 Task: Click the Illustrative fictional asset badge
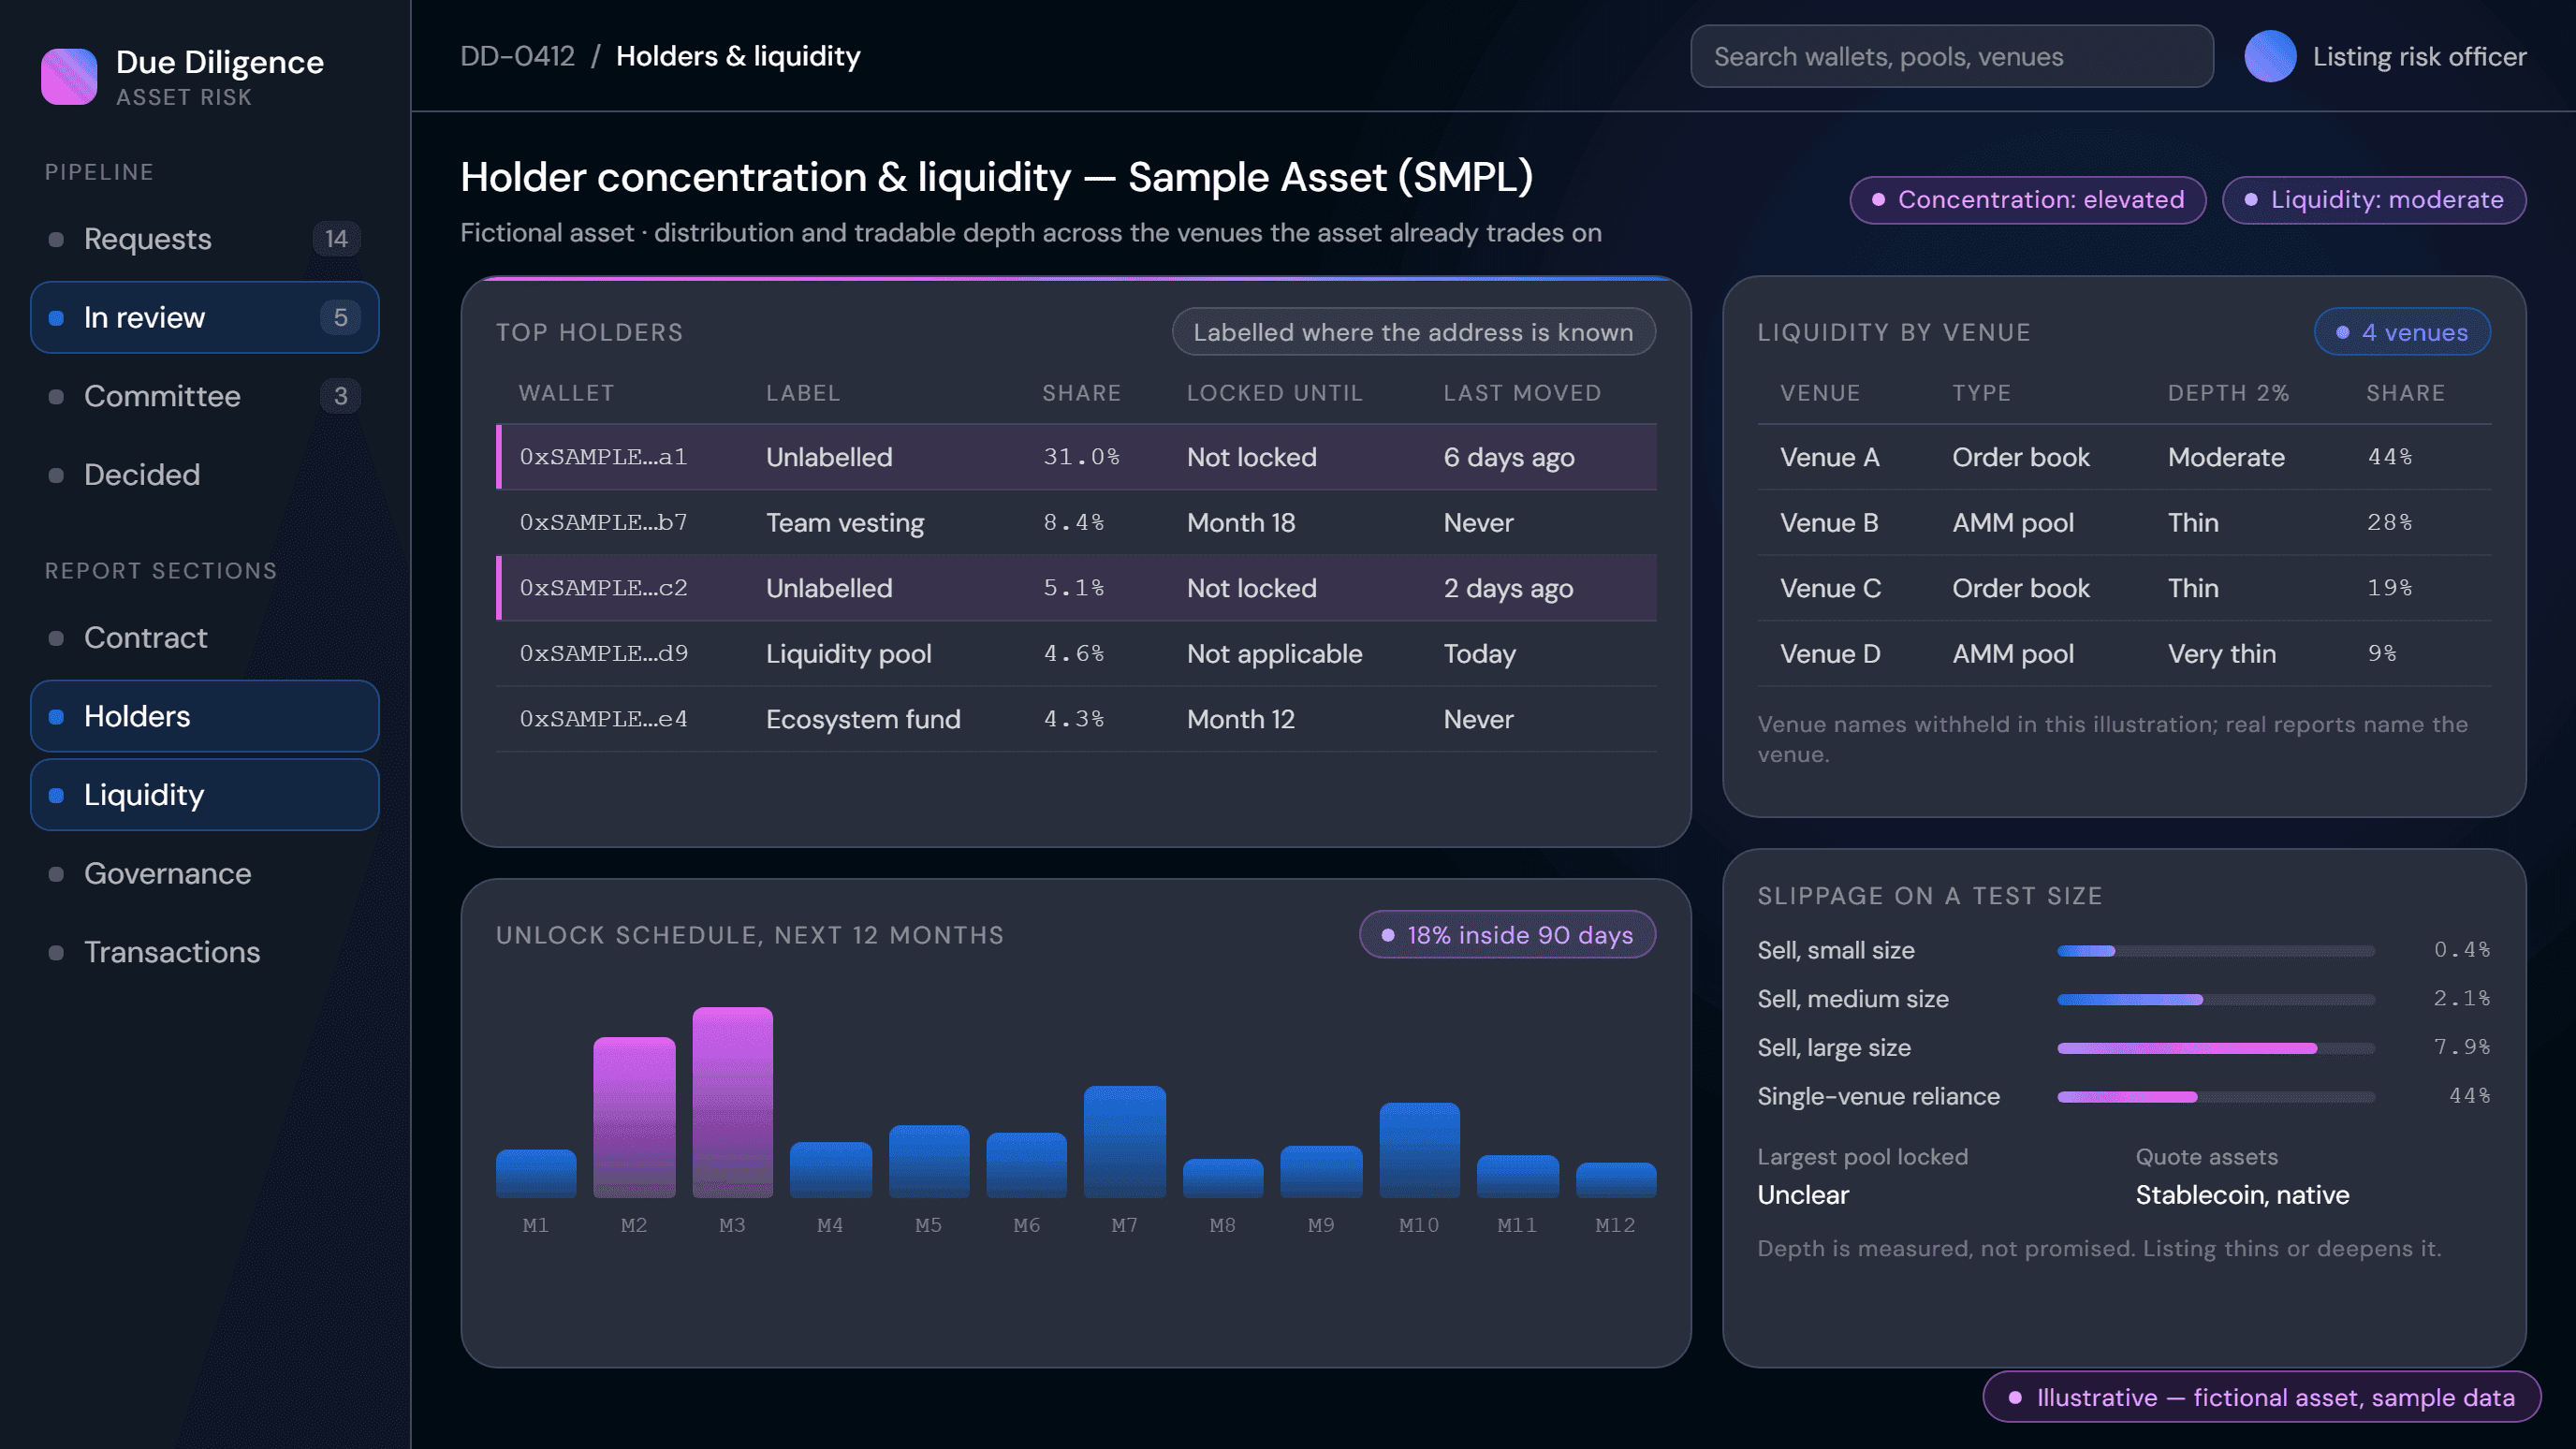point(2261,1397)
